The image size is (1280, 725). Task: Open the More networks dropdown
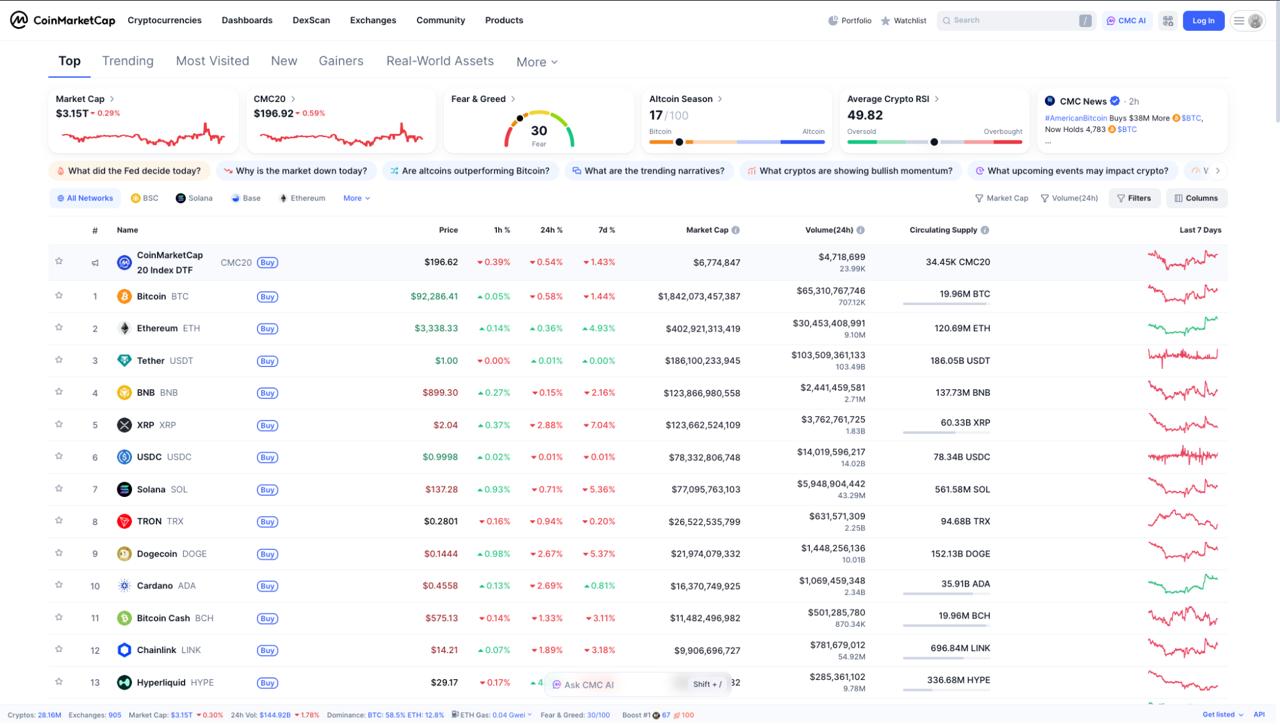click(x=356, y=197)
